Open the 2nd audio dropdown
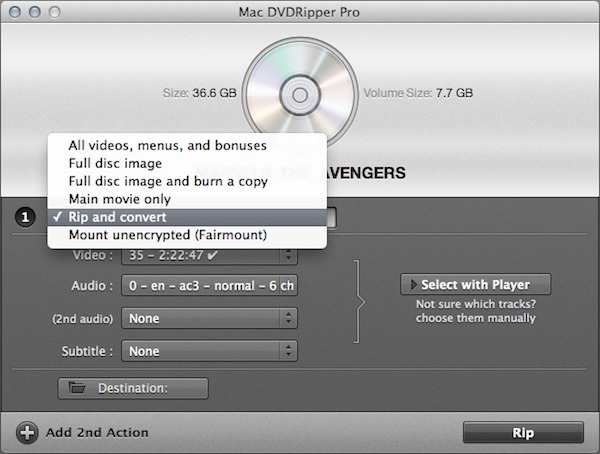 coord(209,318)
